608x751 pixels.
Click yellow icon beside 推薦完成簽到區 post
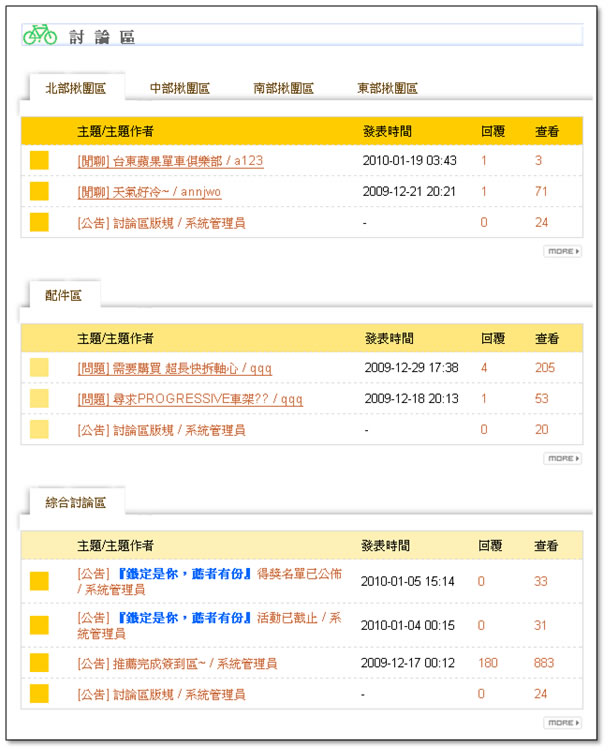[39, 663]
